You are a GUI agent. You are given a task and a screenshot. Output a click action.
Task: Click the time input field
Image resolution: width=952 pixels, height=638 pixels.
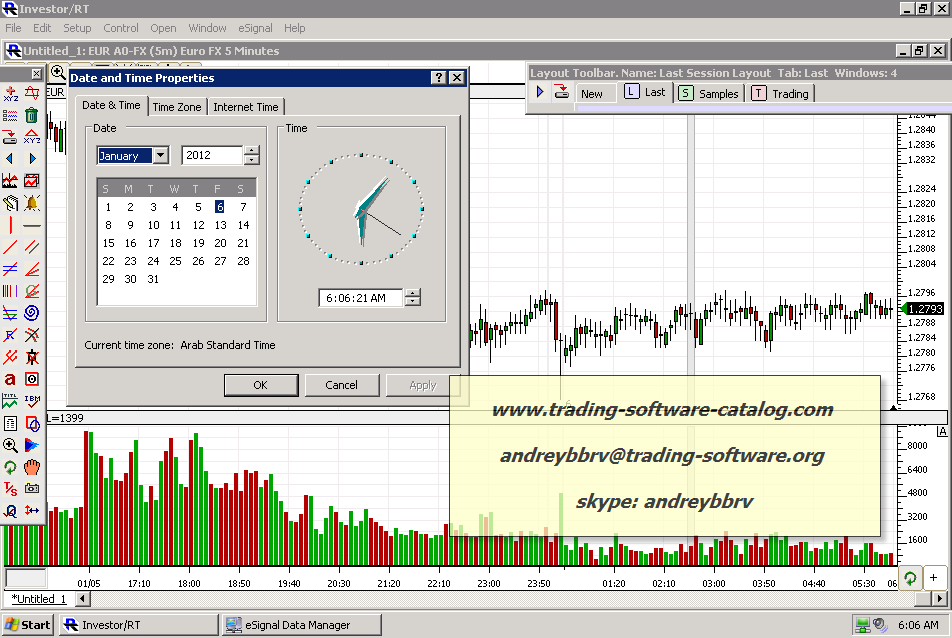point(359,298)
